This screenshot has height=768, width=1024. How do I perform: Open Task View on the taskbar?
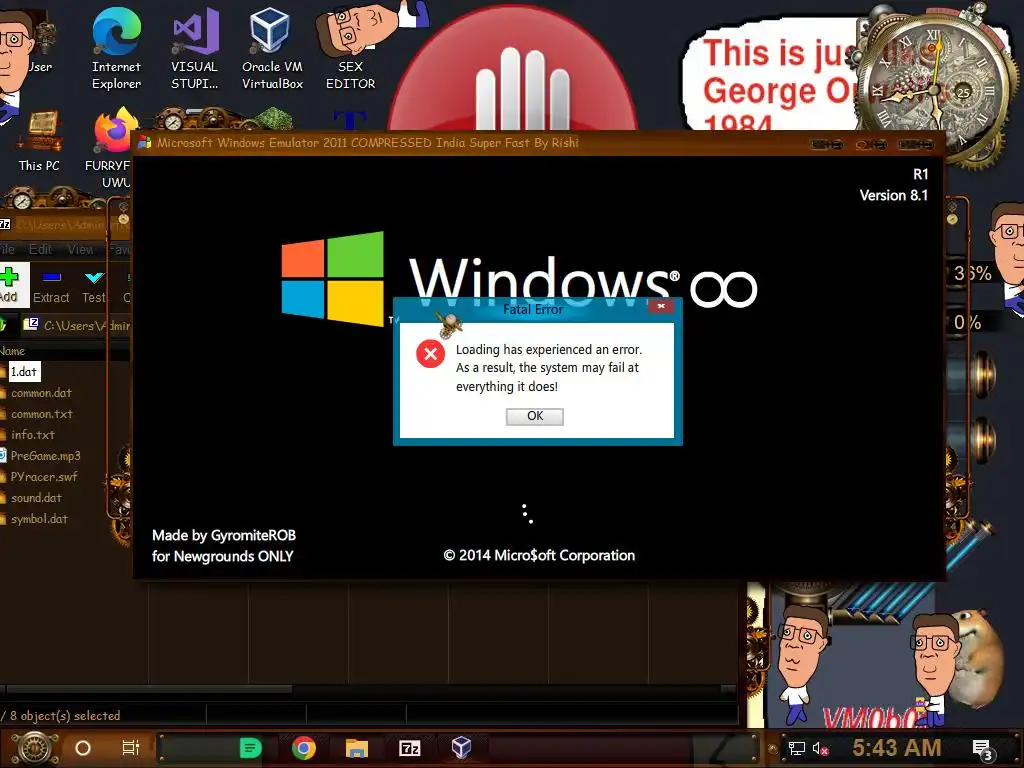pos(131,748)
